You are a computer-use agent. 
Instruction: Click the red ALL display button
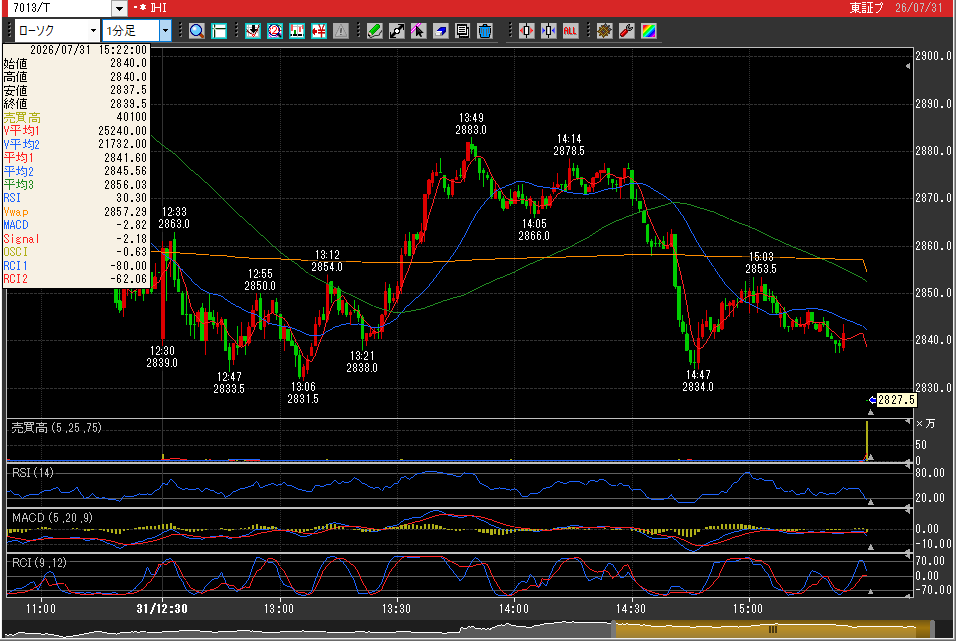coord(570,30)
